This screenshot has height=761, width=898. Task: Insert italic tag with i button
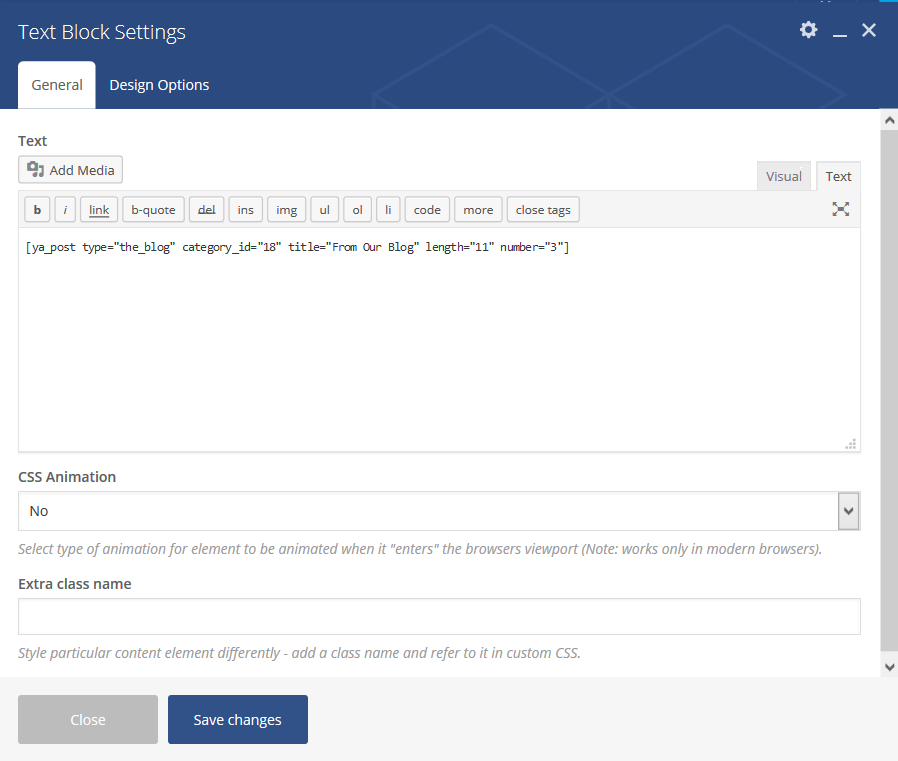coord(65,210)
